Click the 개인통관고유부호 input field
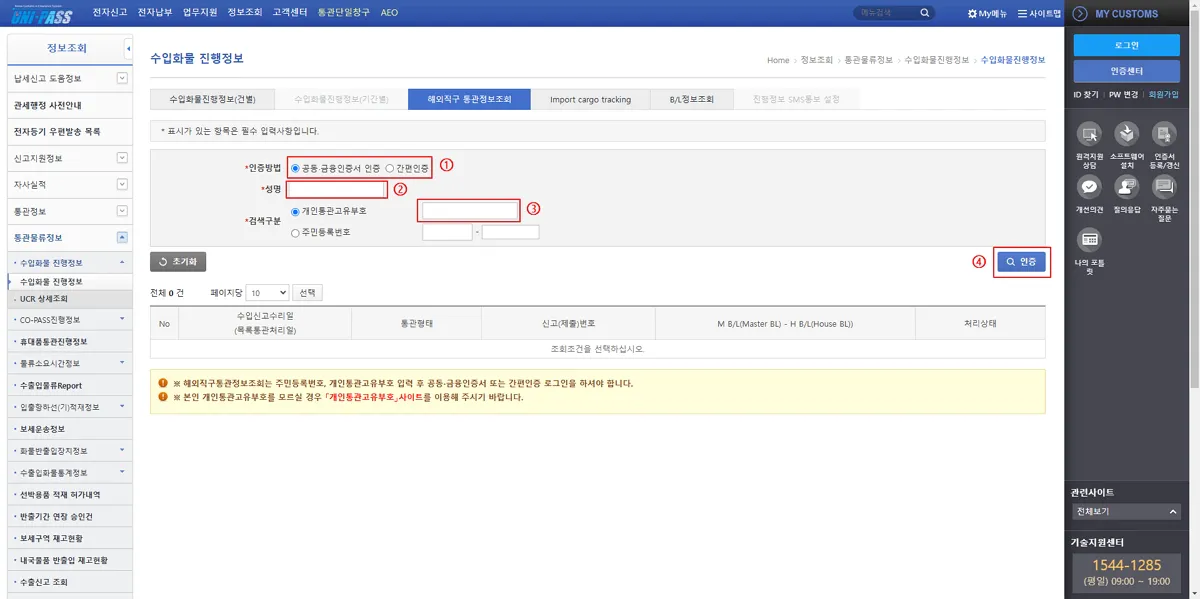This screenshot has height=599, width=1200. click(470, 210)
